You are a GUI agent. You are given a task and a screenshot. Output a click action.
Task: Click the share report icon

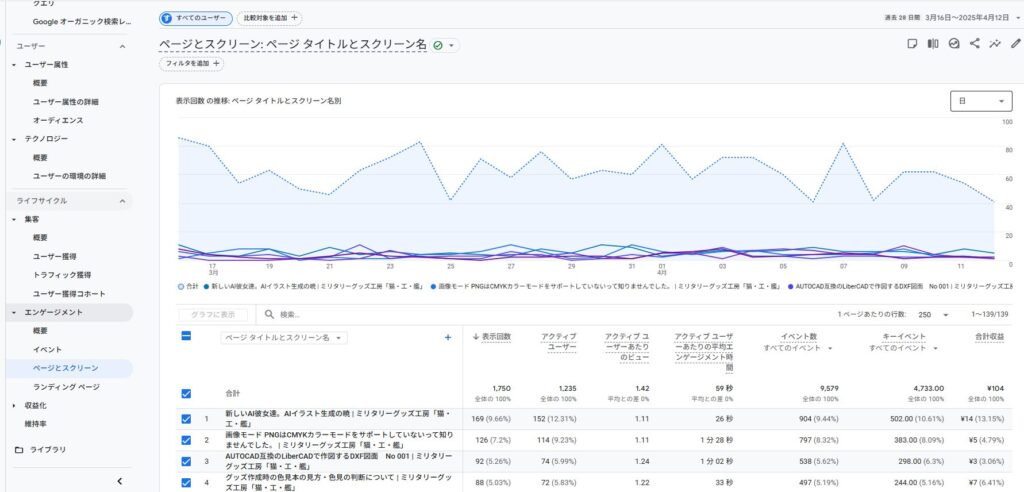click(x=974, y=44)
